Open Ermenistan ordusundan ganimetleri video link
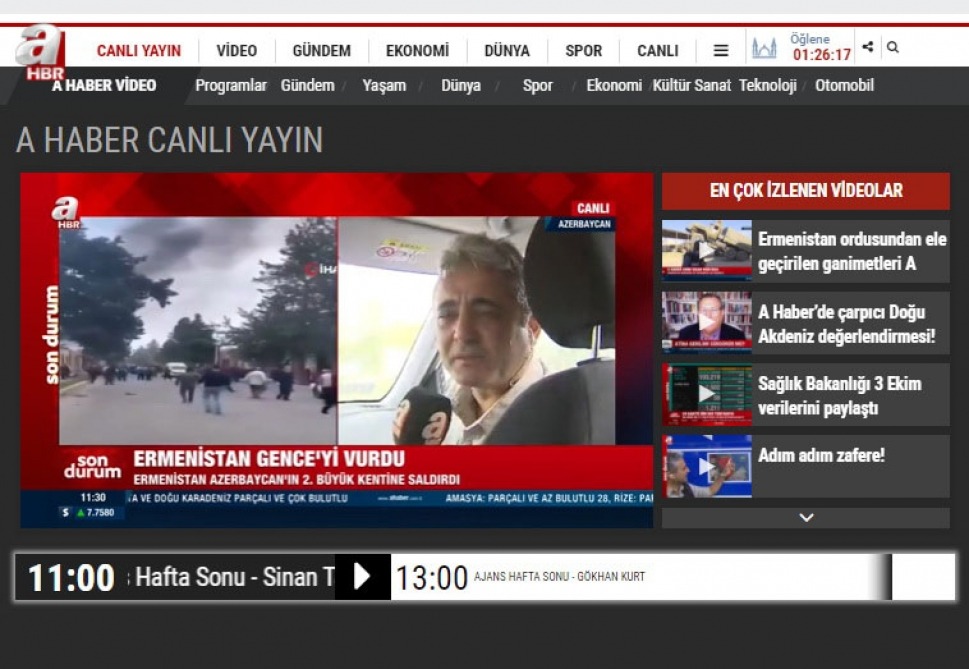This screenshot has width=969, height=669. 852,251
